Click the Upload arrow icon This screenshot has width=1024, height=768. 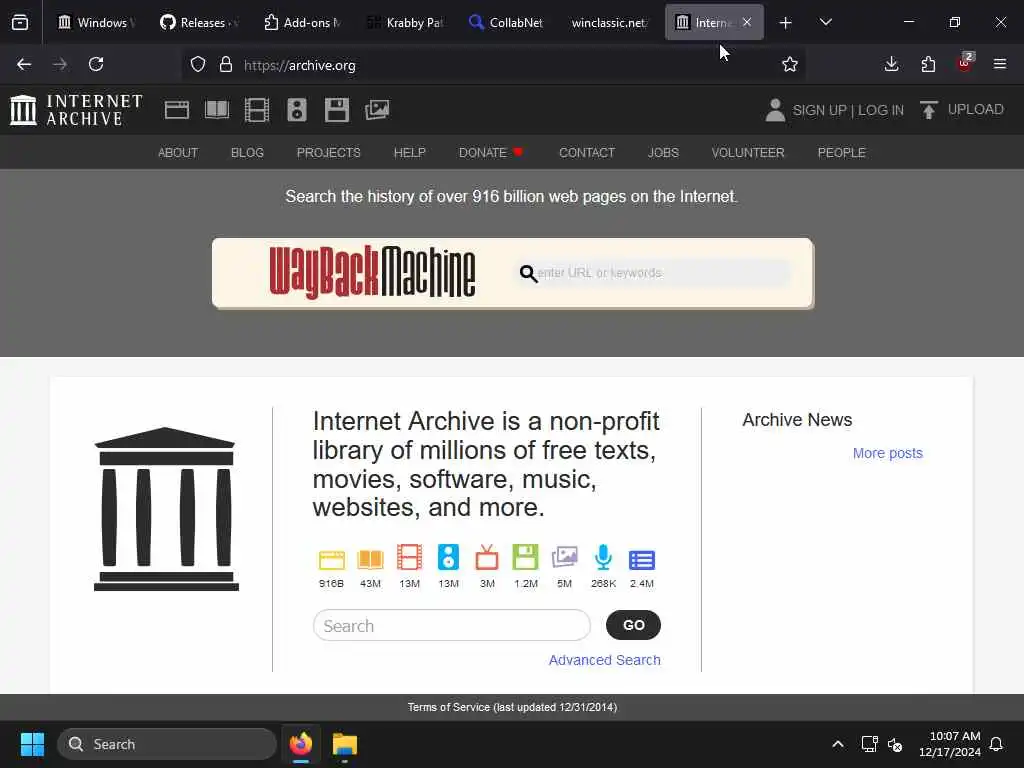(929, 110)
